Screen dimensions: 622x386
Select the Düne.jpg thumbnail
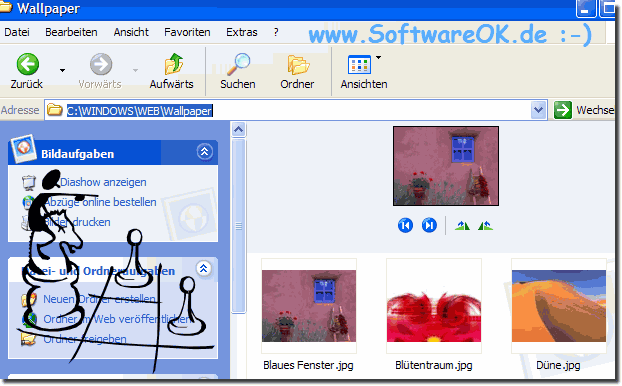pyautogui.click(x=559, y=306)
